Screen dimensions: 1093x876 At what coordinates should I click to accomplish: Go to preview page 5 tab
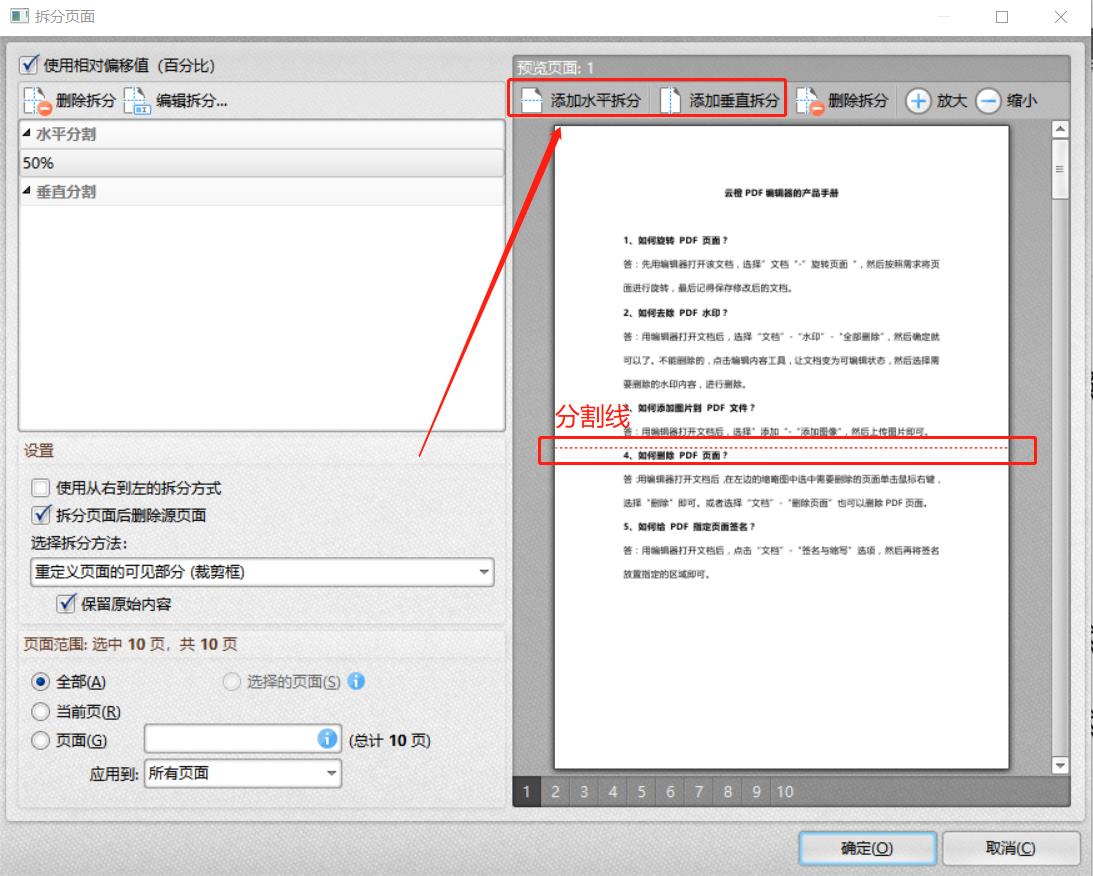641,792
